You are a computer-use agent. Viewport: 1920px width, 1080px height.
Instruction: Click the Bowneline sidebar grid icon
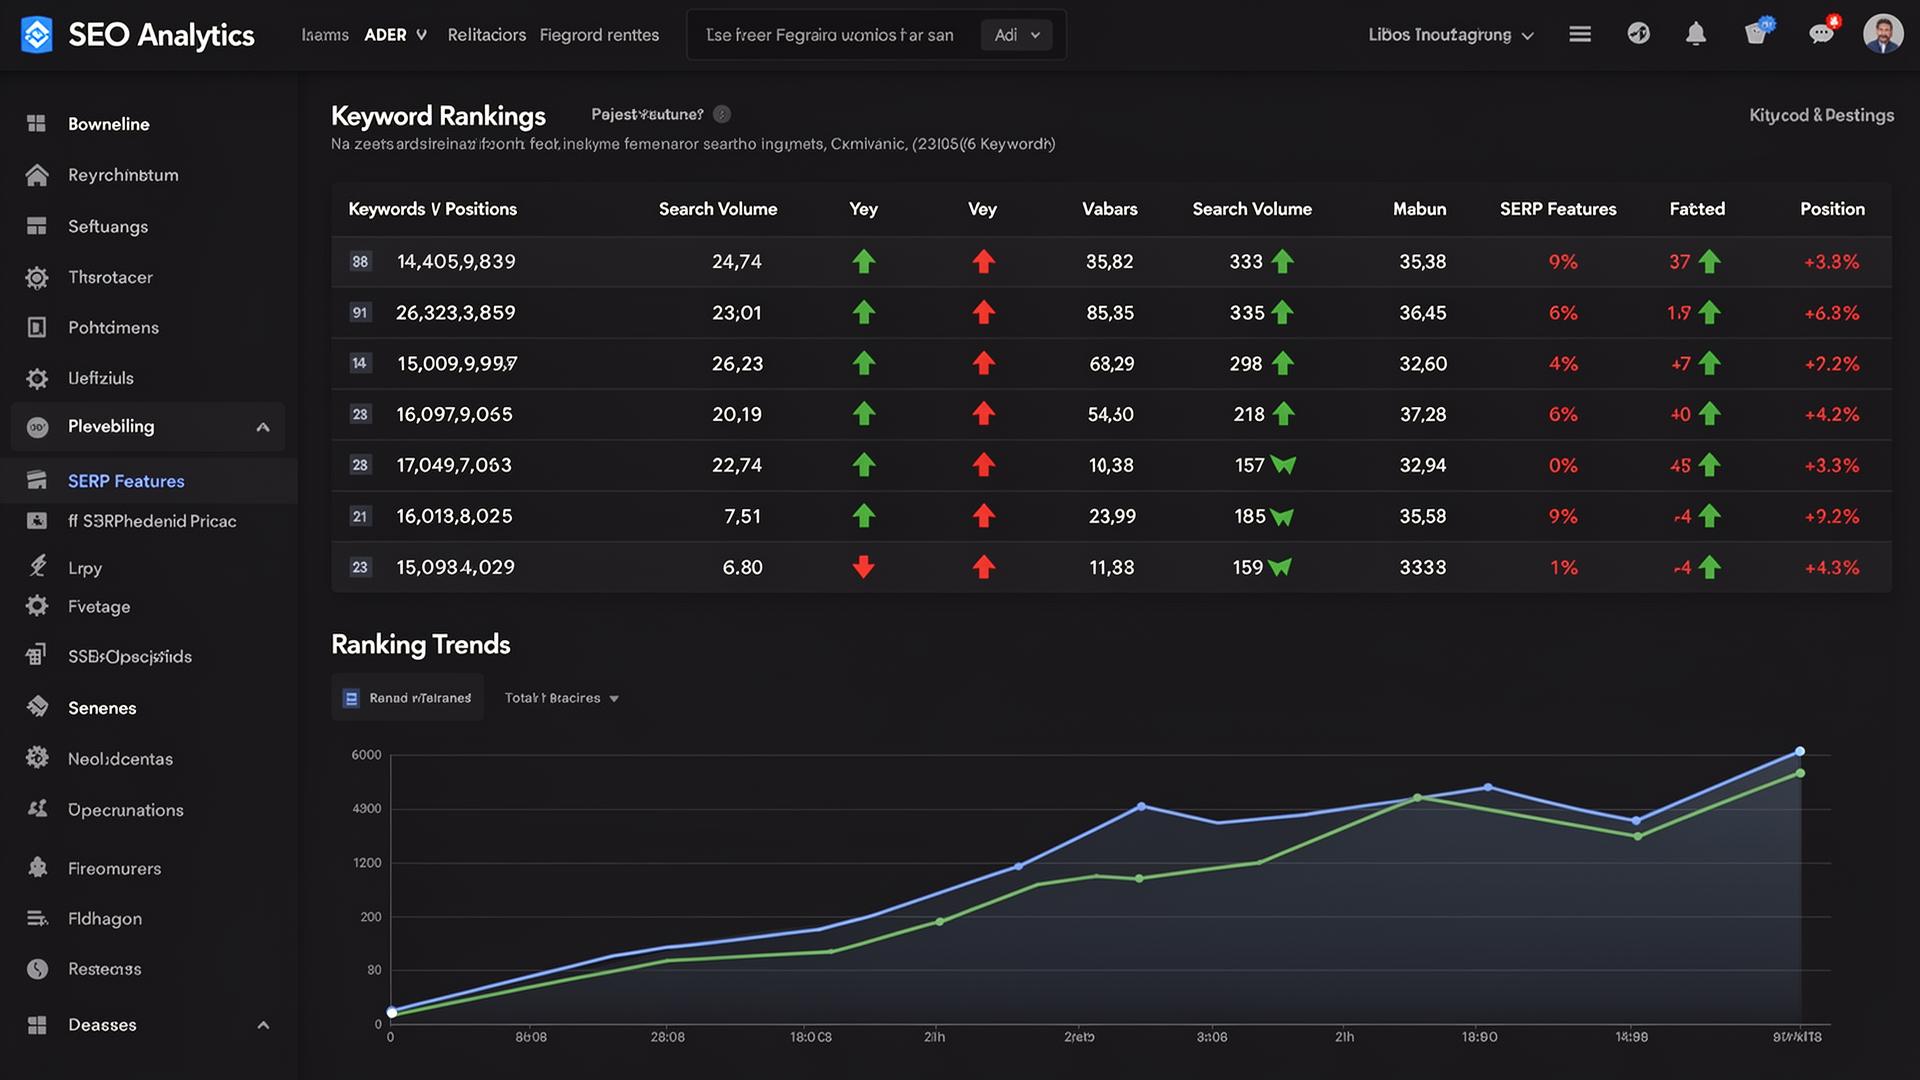point(37,124)
